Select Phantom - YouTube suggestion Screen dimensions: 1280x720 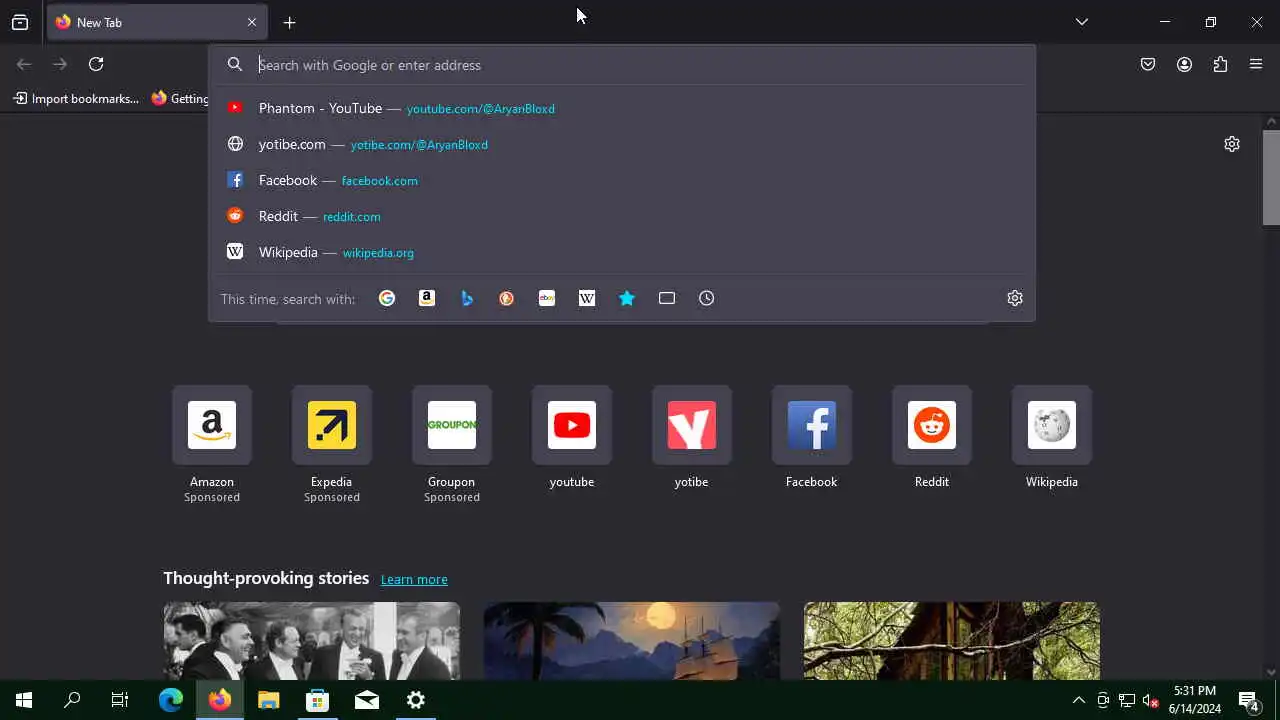point(622,108)
